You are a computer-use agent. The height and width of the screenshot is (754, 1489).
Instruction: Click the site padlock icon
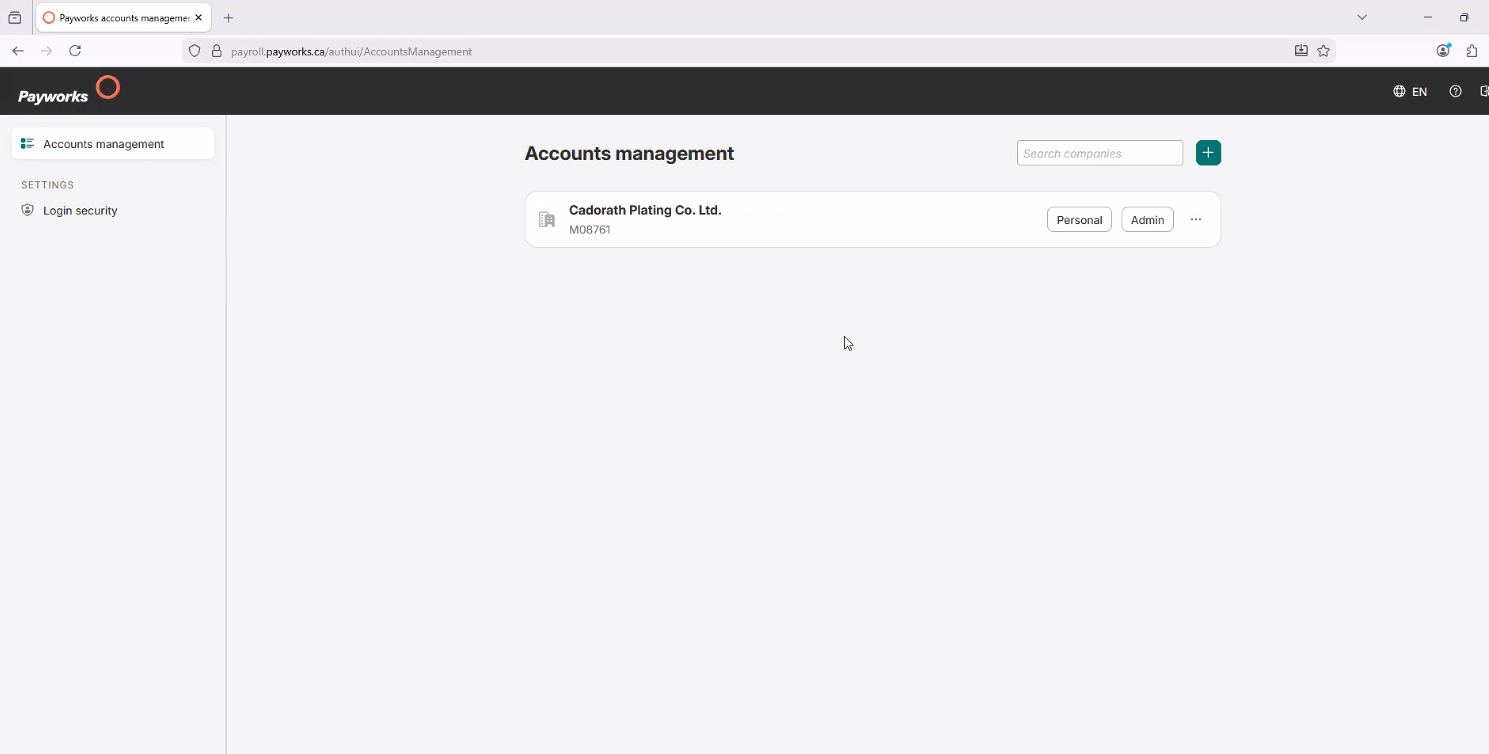click(216, 51)
